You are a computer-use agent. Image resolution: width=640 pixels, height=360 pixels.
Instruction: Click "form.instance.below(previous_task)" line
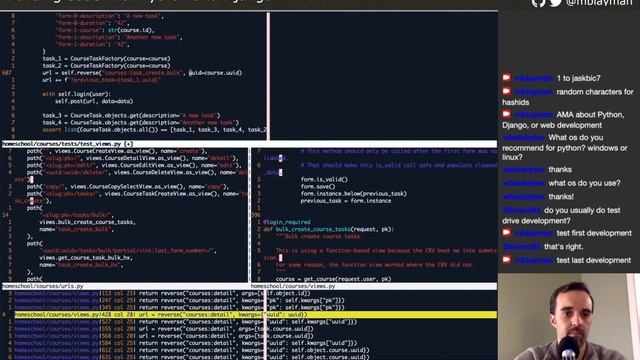tap(353, 193)
